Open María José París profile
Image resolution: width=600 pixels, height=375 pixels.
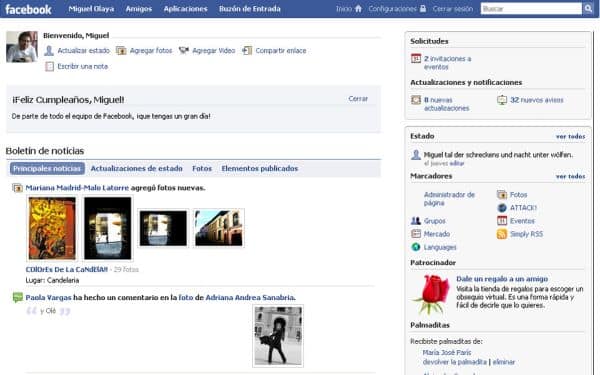[x=447, y=352]
